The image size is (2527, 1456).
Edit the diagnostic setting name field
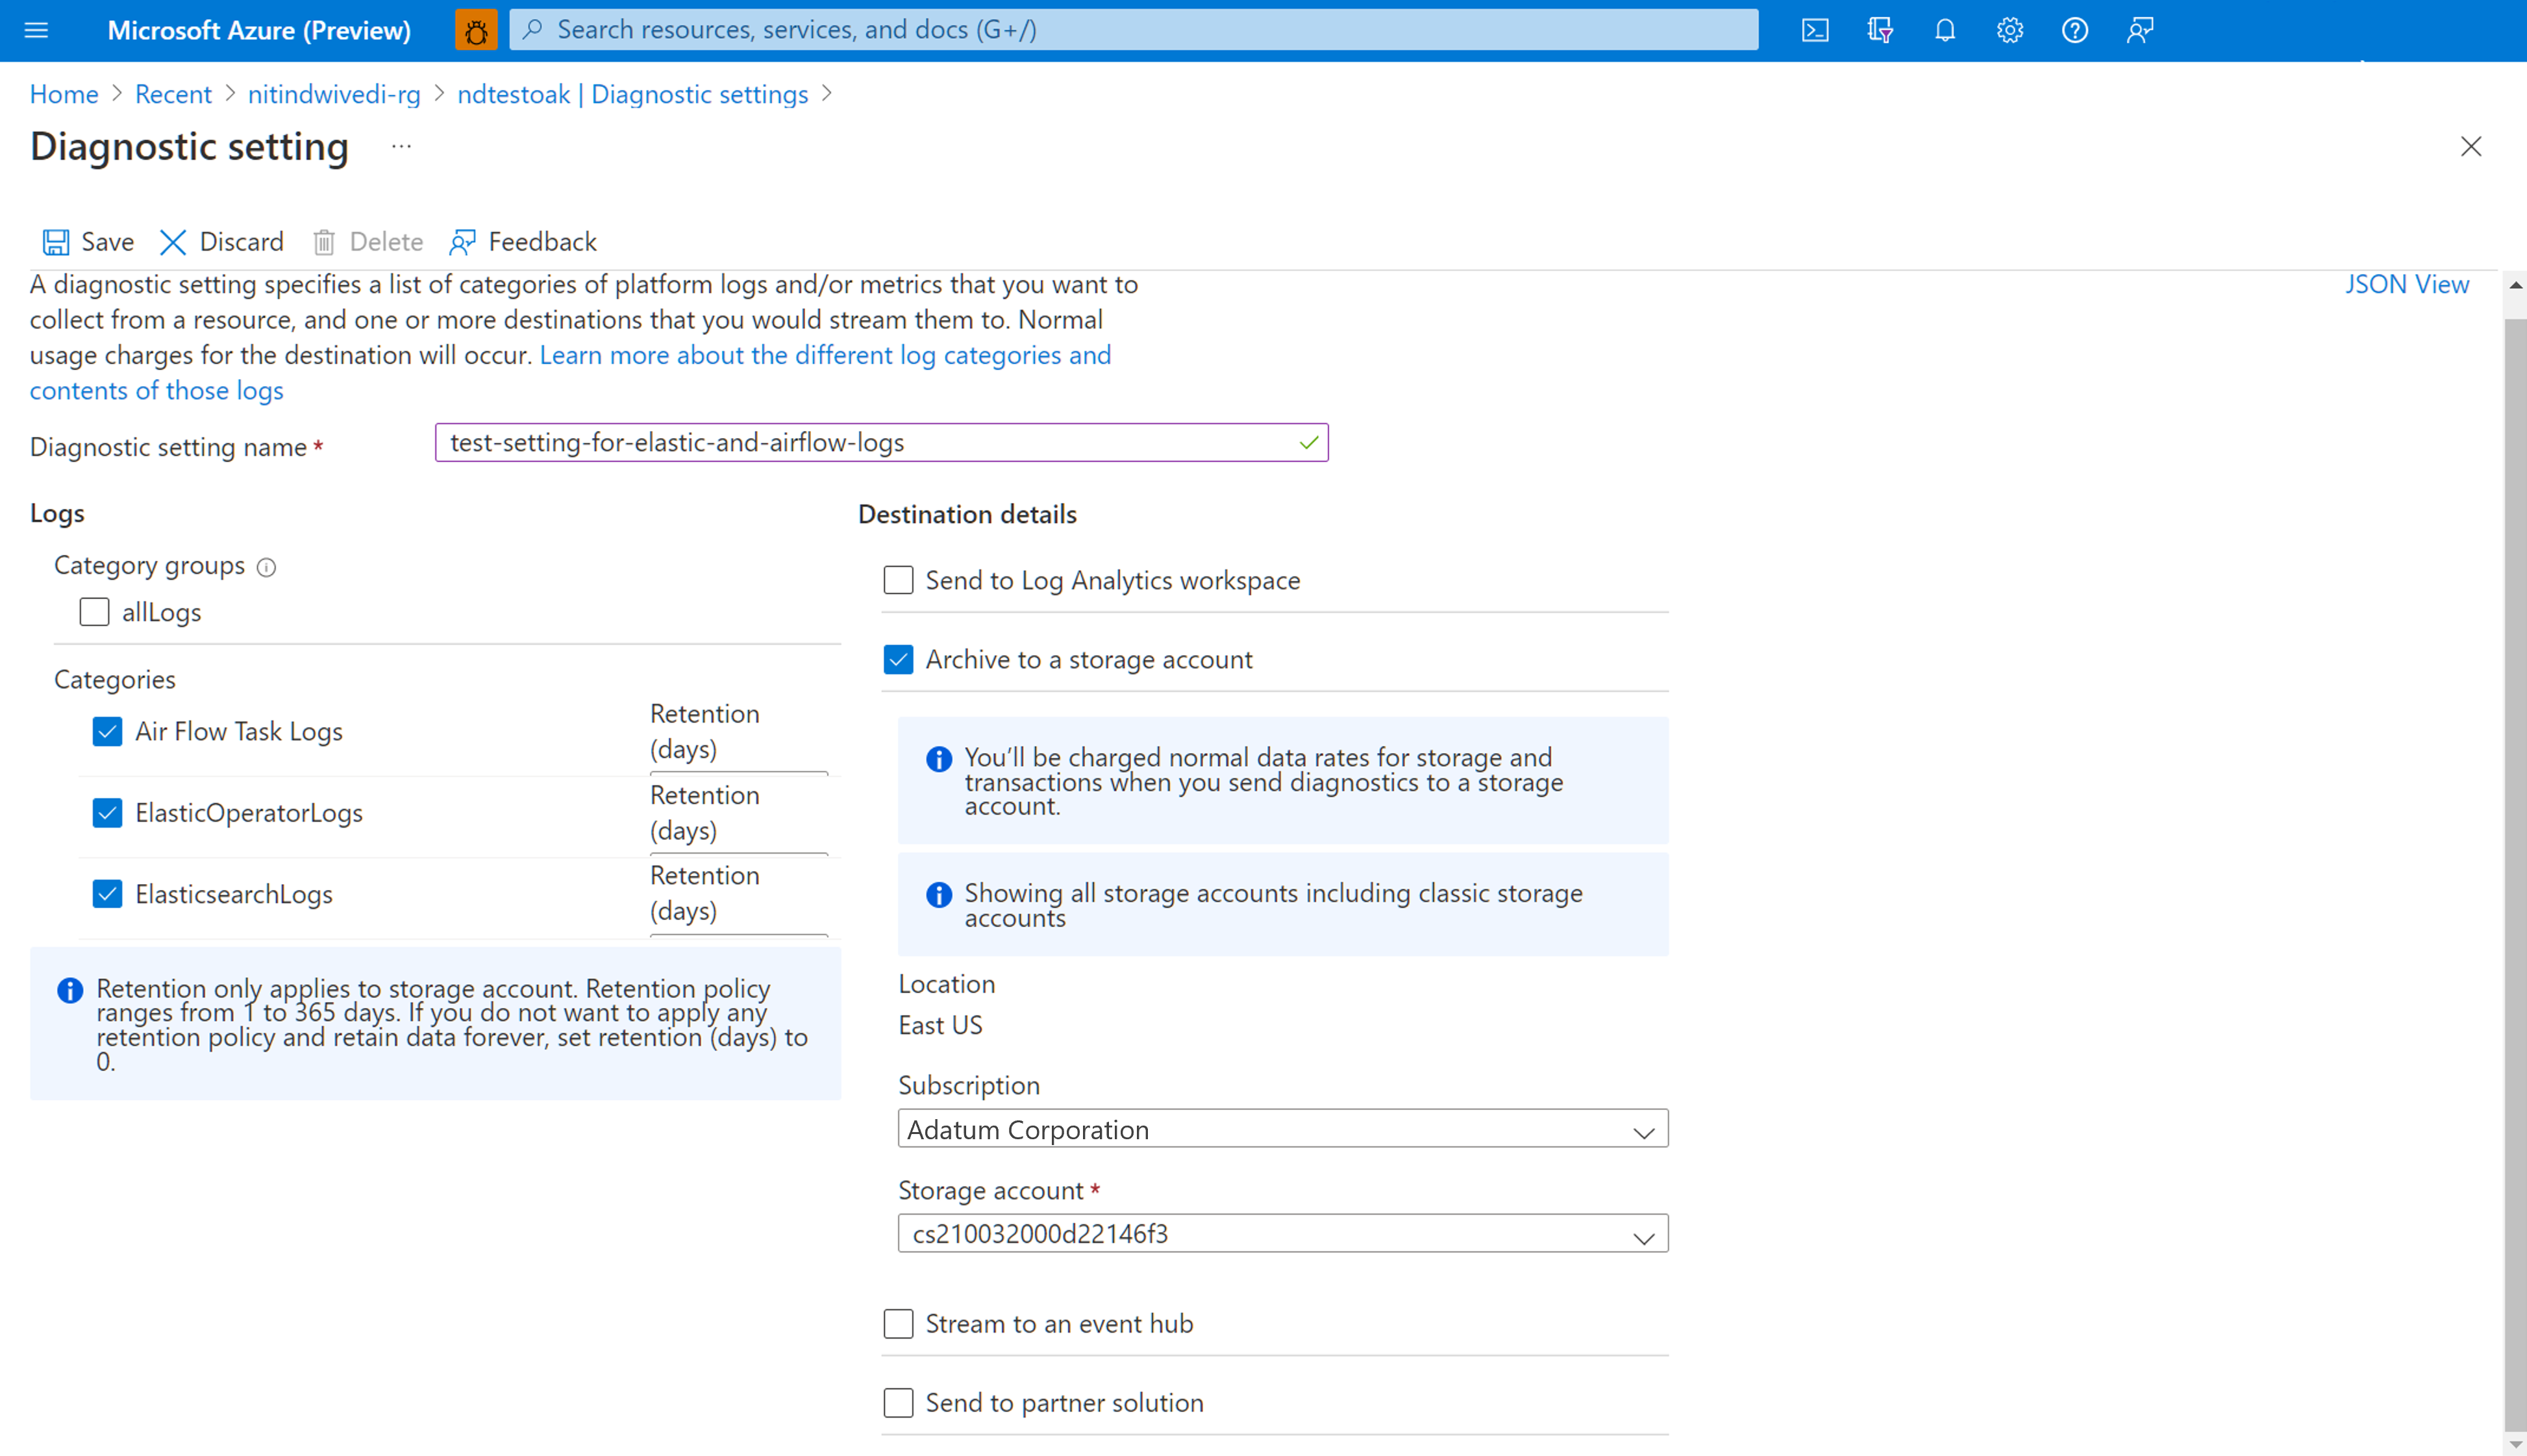pos(881,442)
